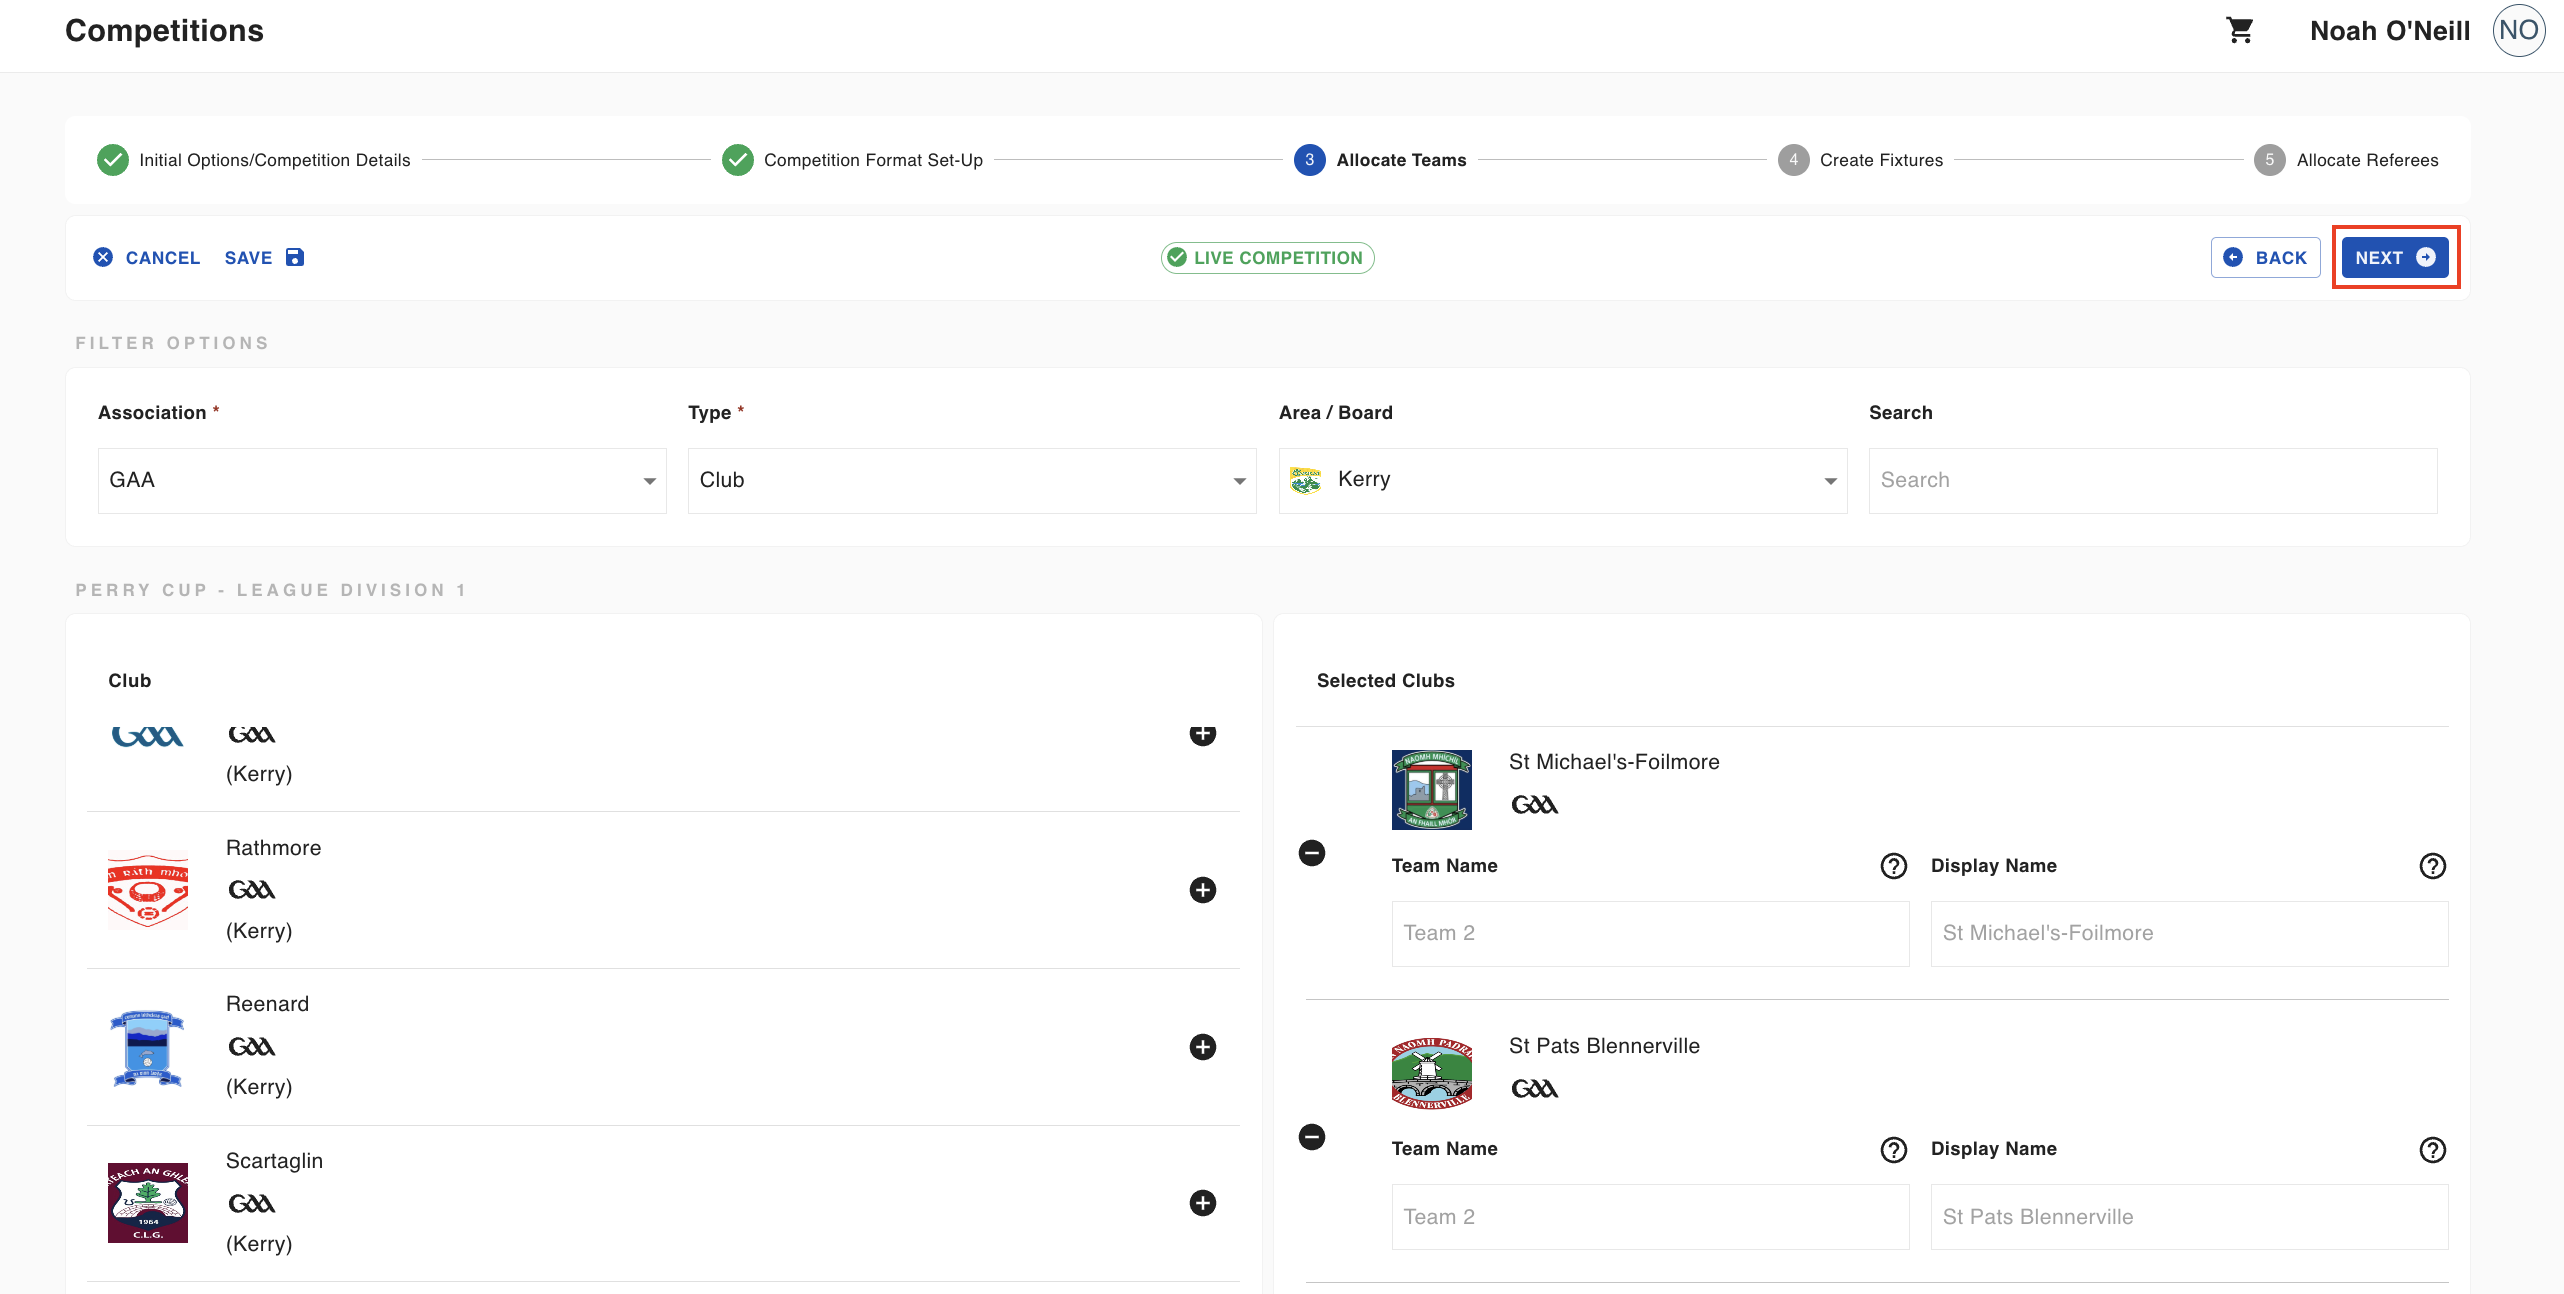
Task: Jump to Allocate Referees step
Action: point(2347,160)
